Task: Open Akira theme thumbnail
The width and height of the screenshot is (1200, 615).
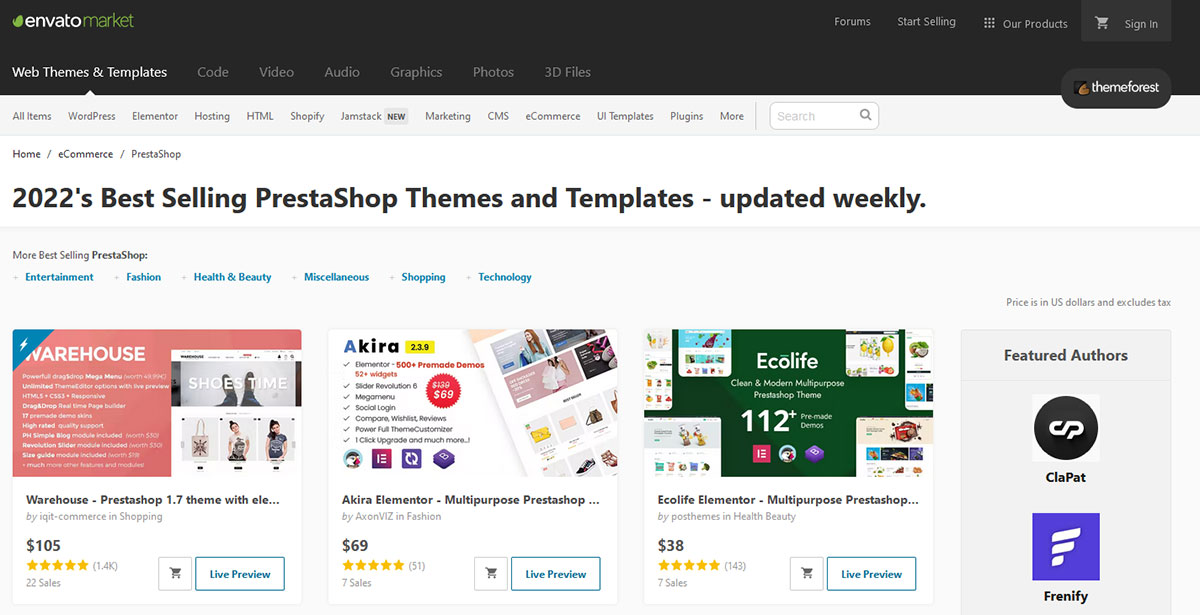Action: [x=473, y=403]
